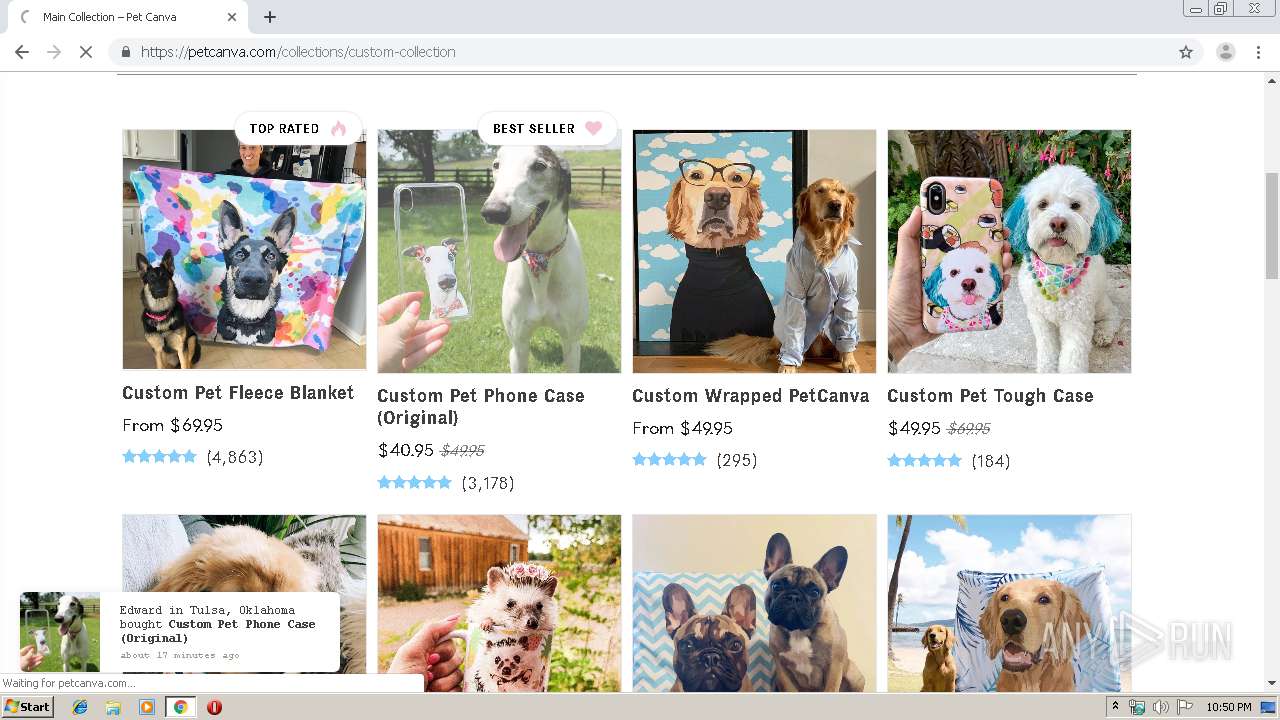
Task: Open the Chrome profile avatar icon
Action: coord(1225,52)
